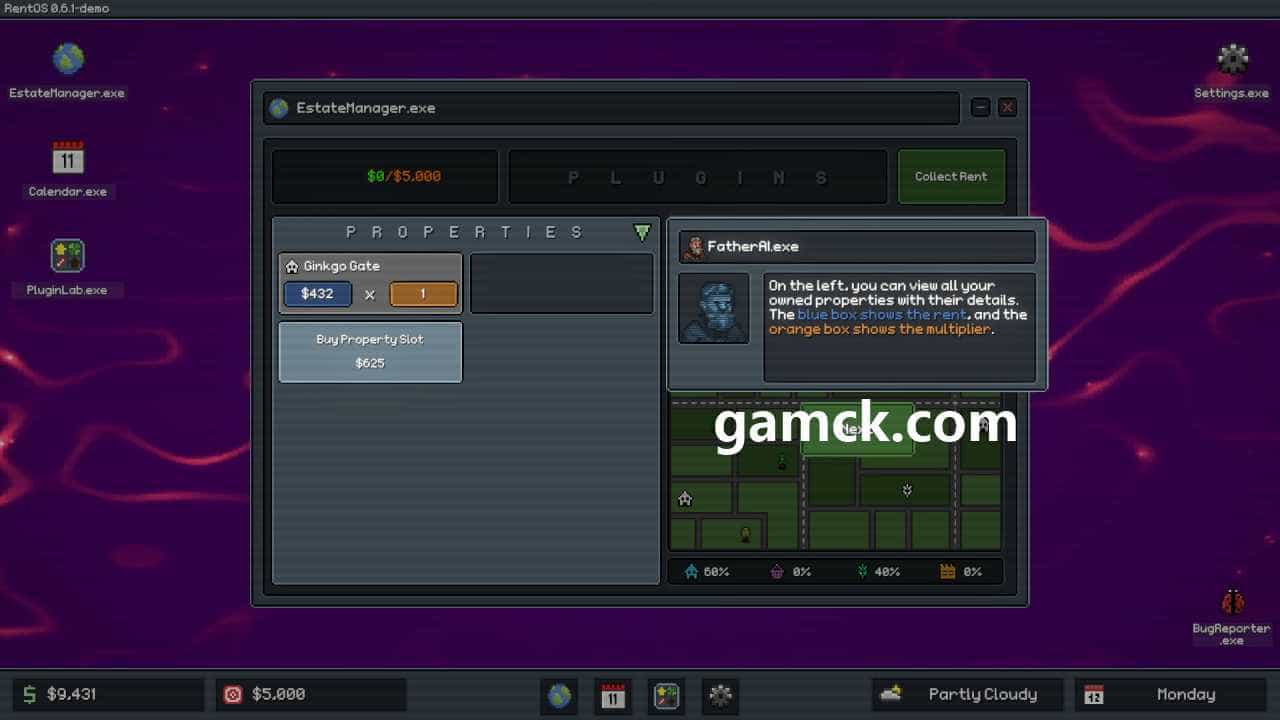Launch Calendar.exe from the desktop
The image size is (1280, 720).
[x=68, y=158]
